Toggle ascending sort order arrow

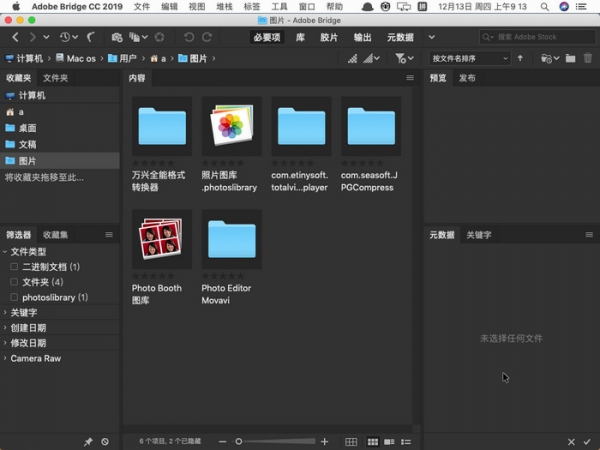(520, 58)
